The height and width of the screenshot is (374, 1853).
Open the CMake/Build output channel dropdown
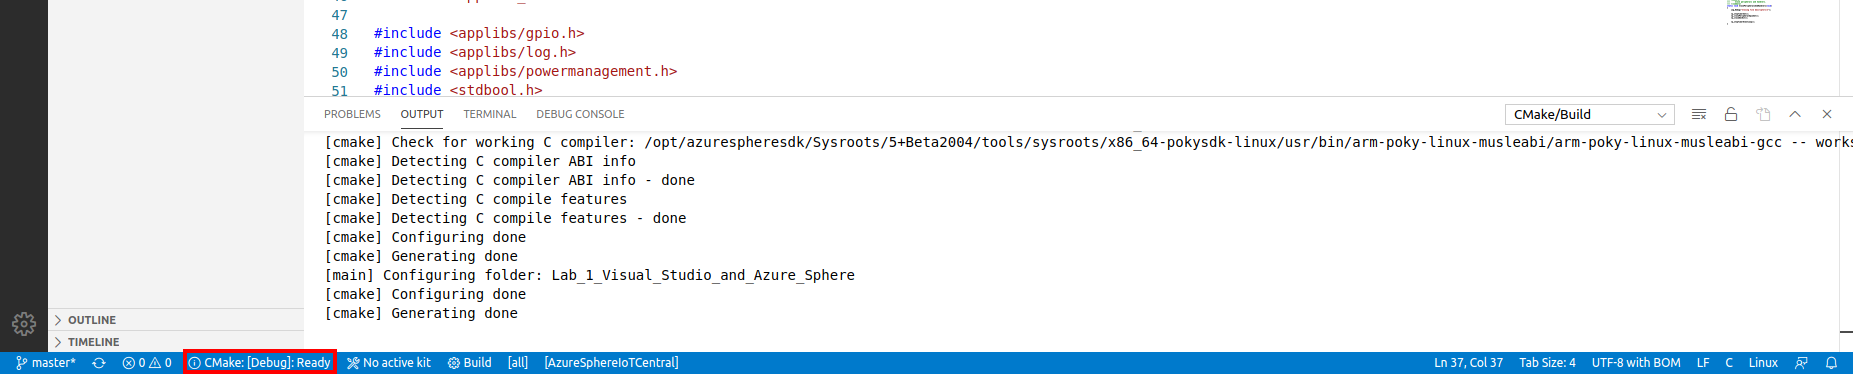(1590, 114)
